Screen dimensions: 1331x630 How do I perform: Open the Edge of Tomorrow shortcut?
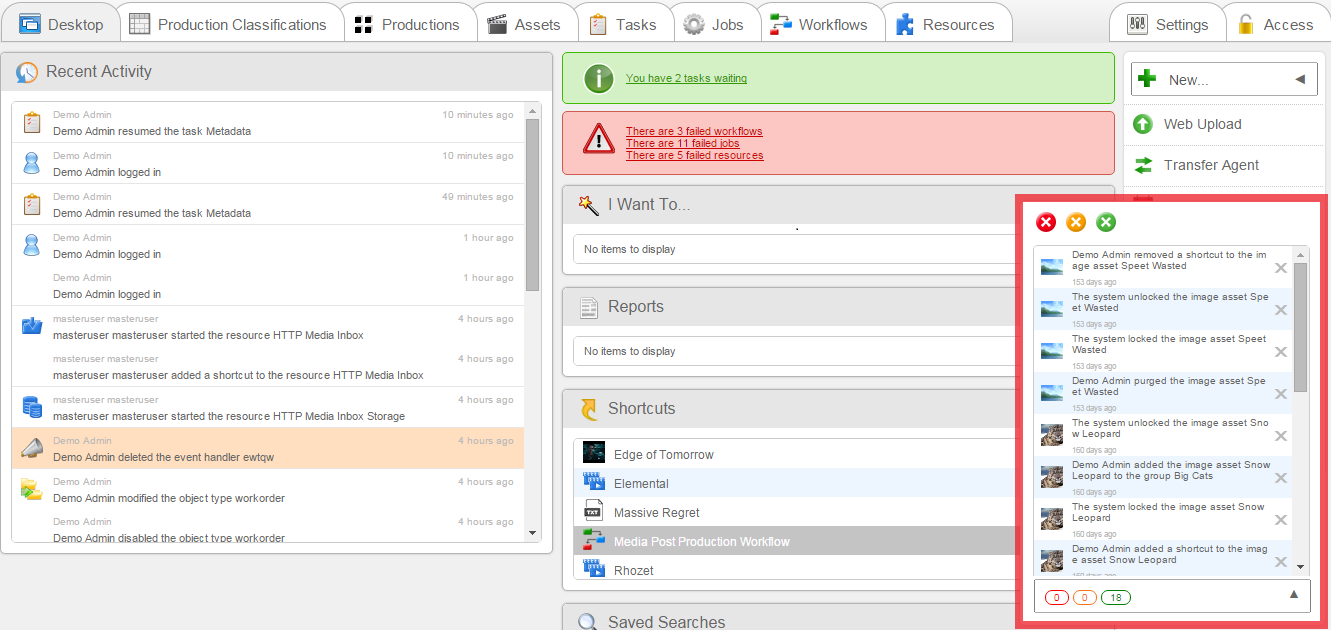[663, 454]
